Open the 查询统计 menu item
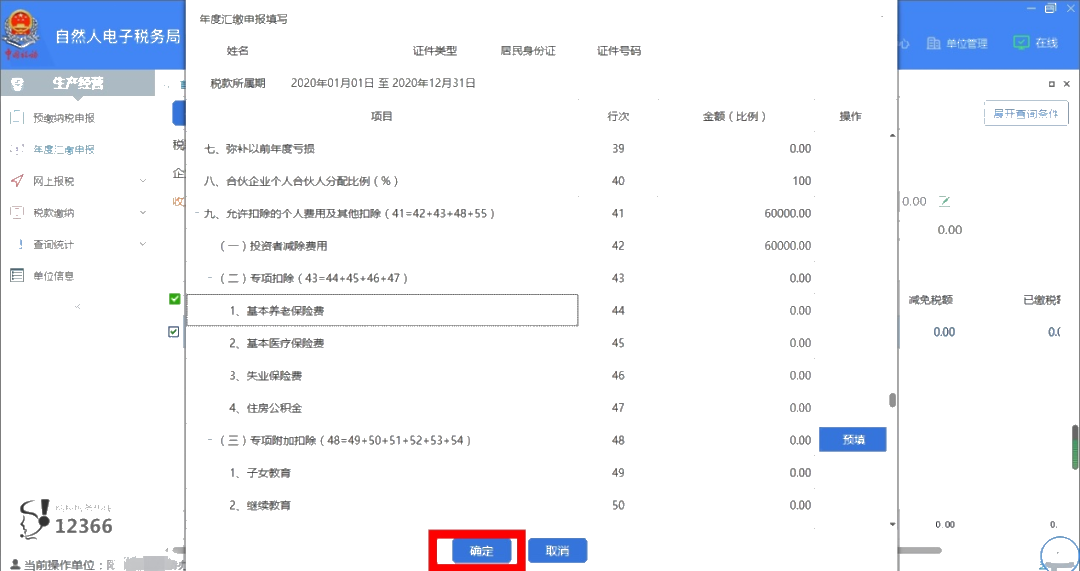 [x=54, y=245]
